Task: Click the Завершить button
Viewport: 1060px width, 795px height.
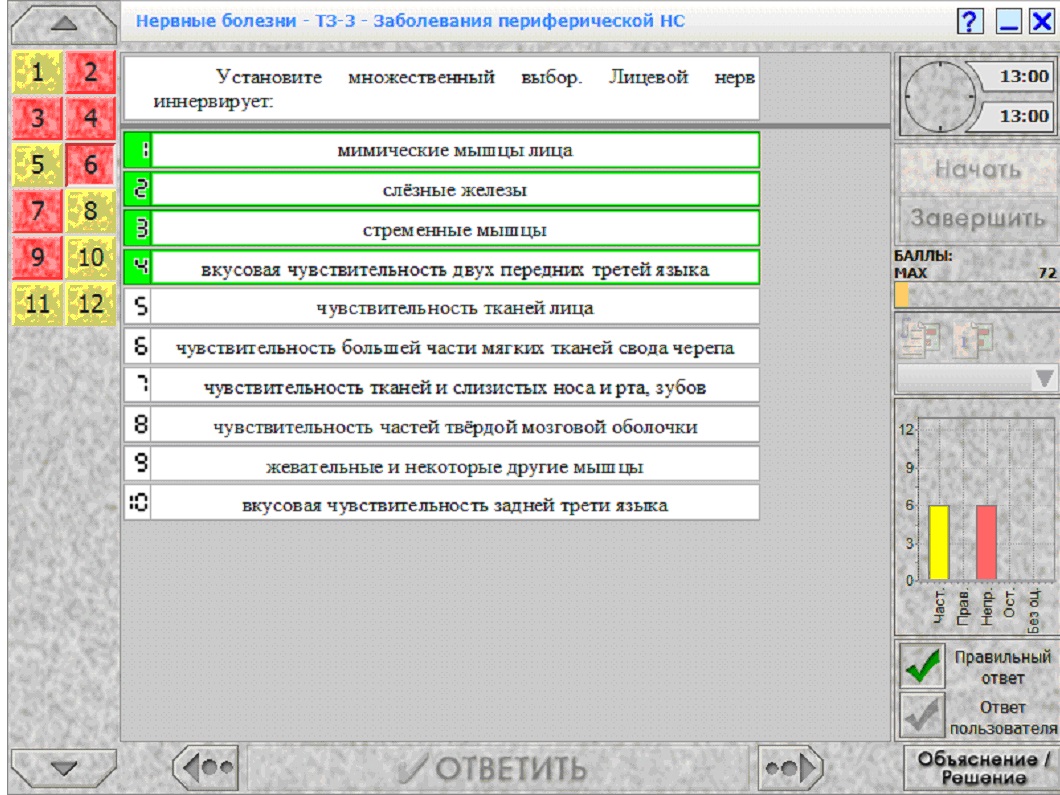Action: click(x=978, y=218)
